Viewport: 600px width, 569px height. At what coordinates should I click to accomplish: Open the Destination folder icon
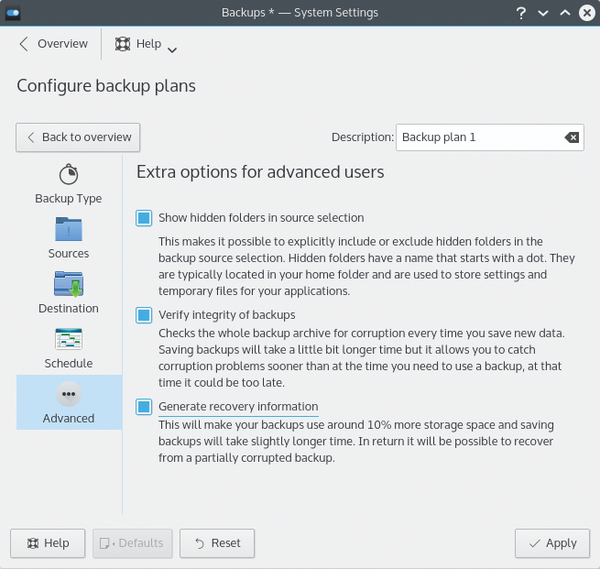click(68, 284)
